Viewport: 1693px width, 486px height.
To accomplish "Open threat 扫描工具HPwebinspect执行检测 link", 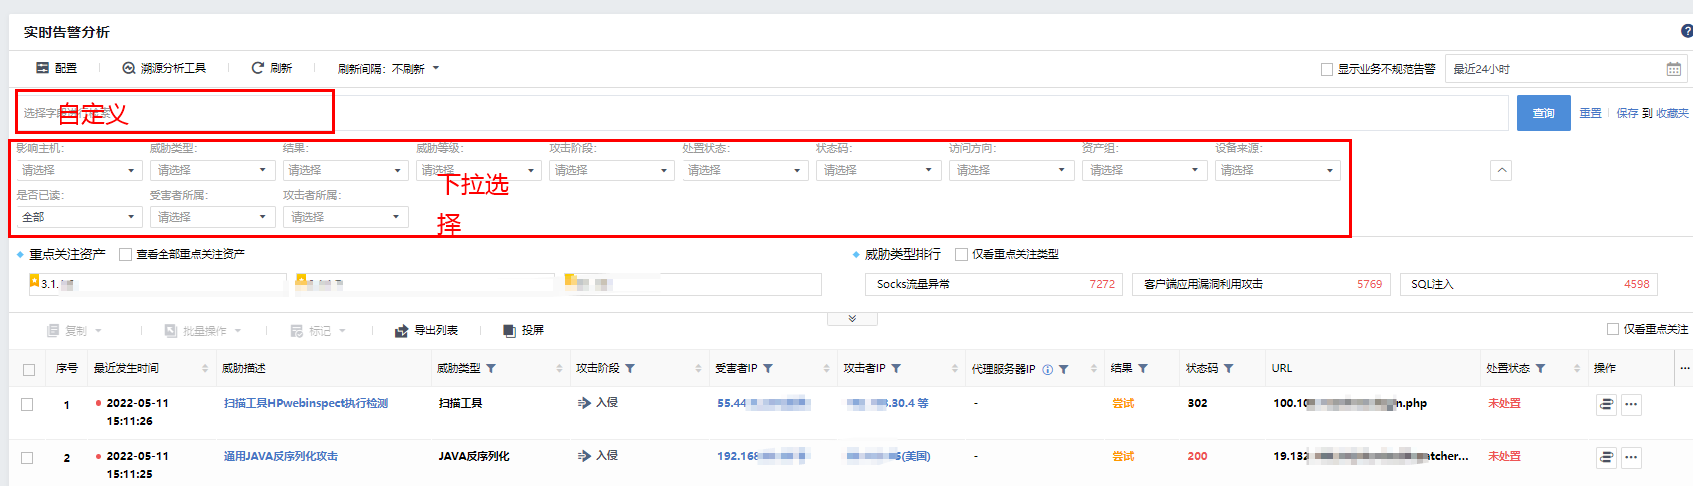I will click(305, 403).
